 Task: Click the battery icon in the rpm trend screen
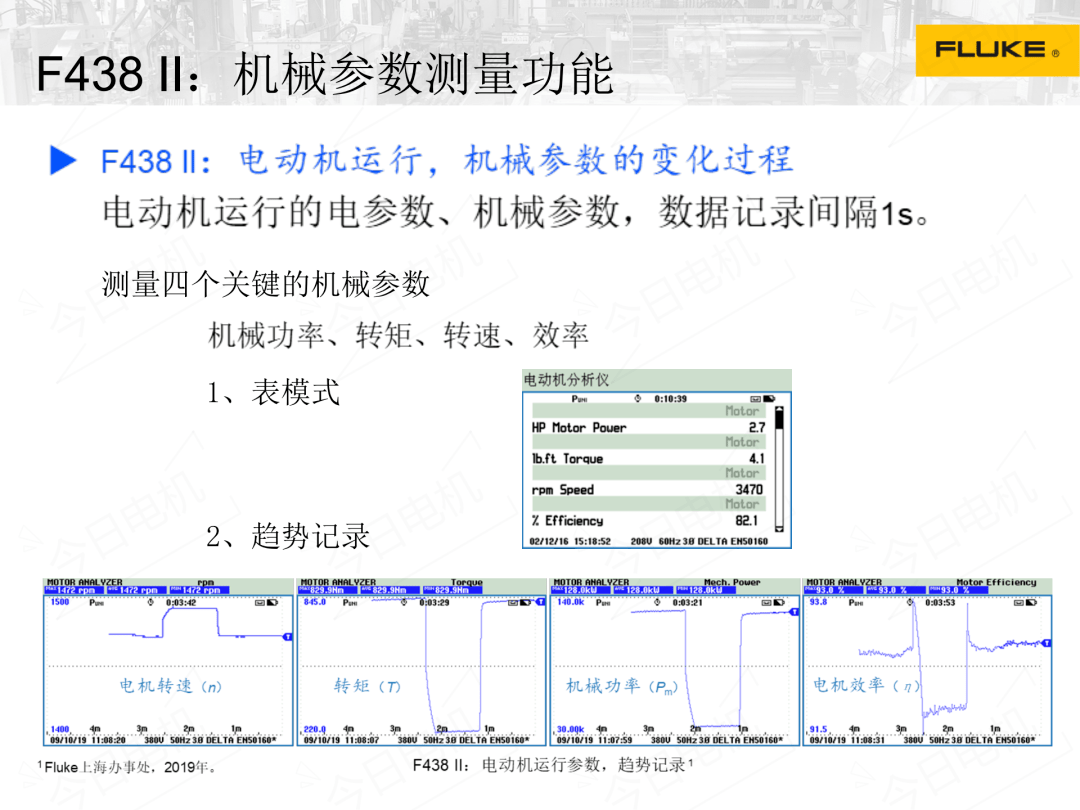[273, 602]
